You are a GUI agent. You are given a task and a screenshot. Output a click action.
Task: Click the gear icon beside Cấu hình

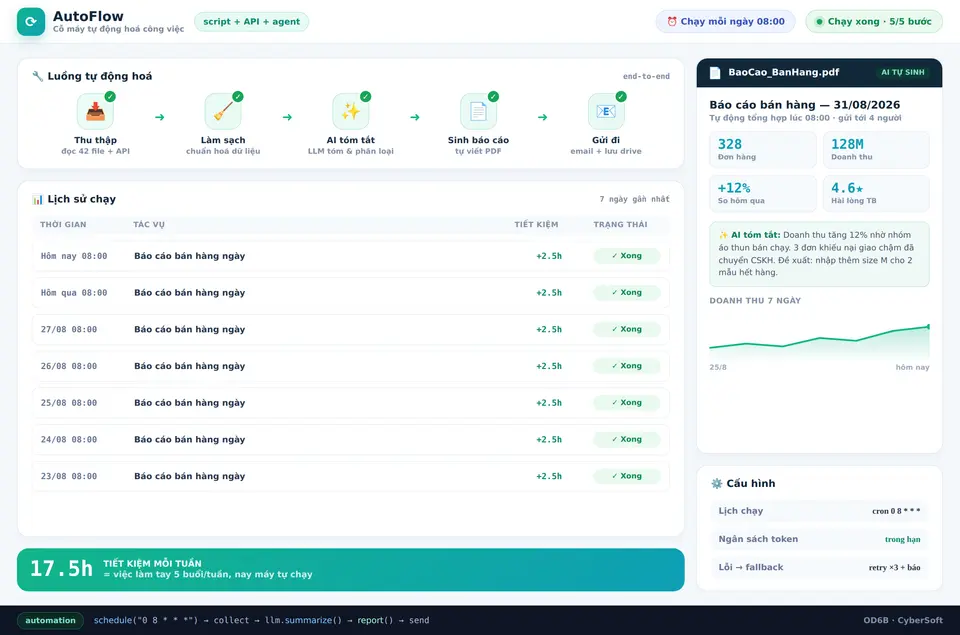coord(716,484)
